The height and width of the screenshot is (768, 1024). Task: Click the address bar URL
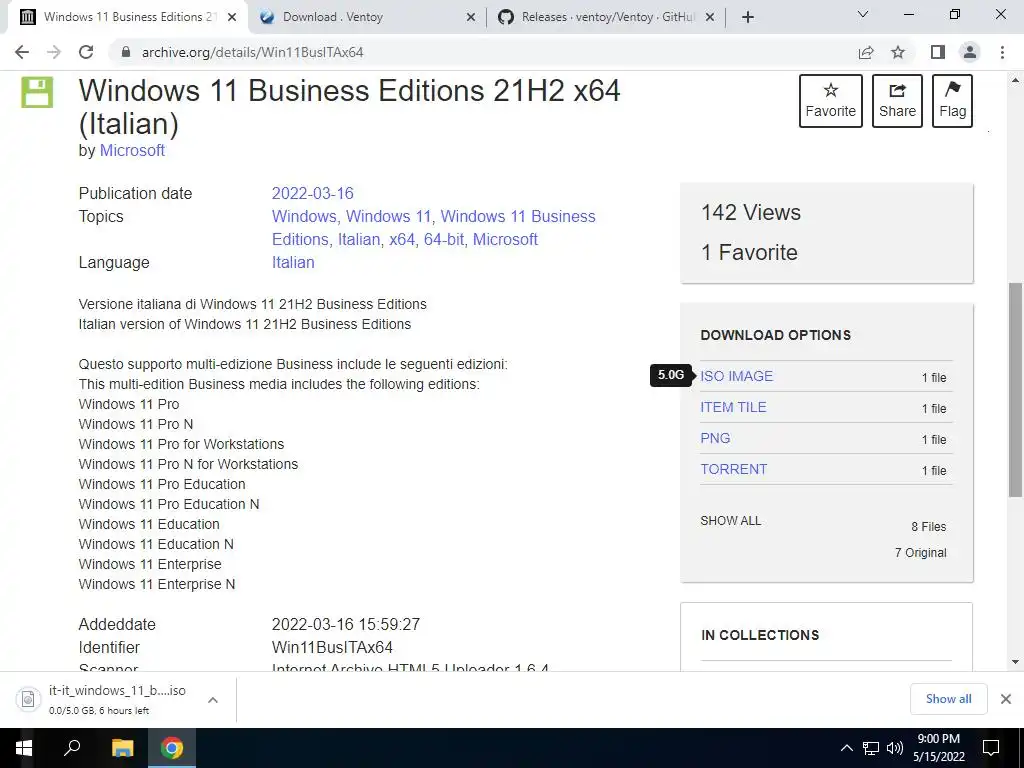[x=252, y=52]
